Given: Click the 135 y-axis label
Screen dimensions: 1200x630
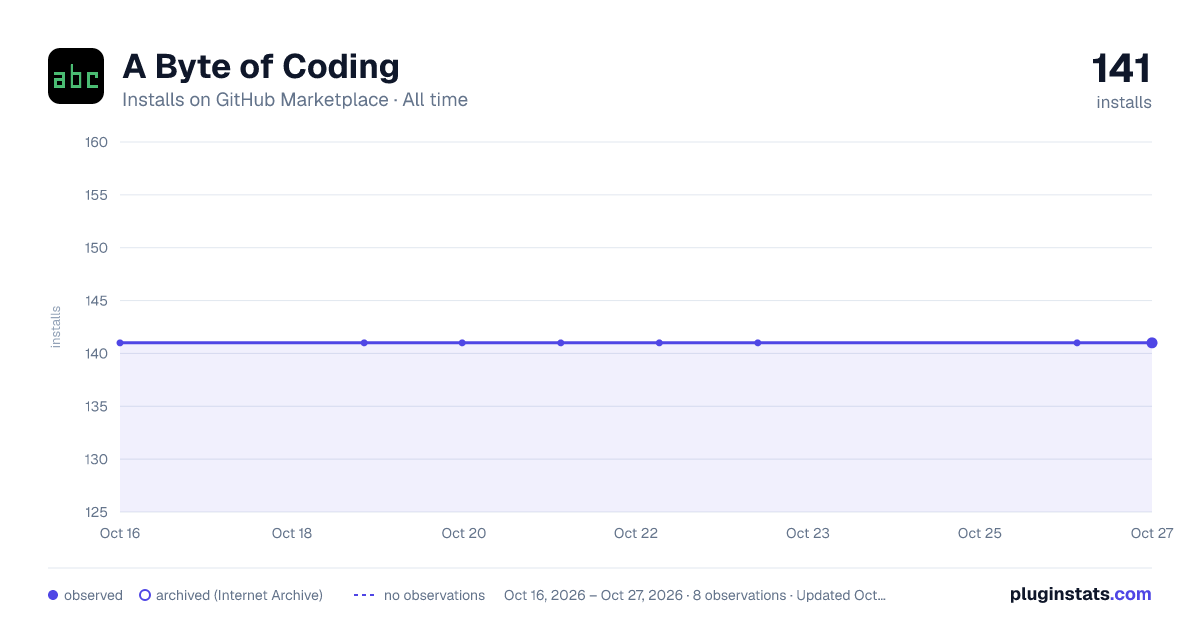Looking at the screenshot, I should coord(97,407).
